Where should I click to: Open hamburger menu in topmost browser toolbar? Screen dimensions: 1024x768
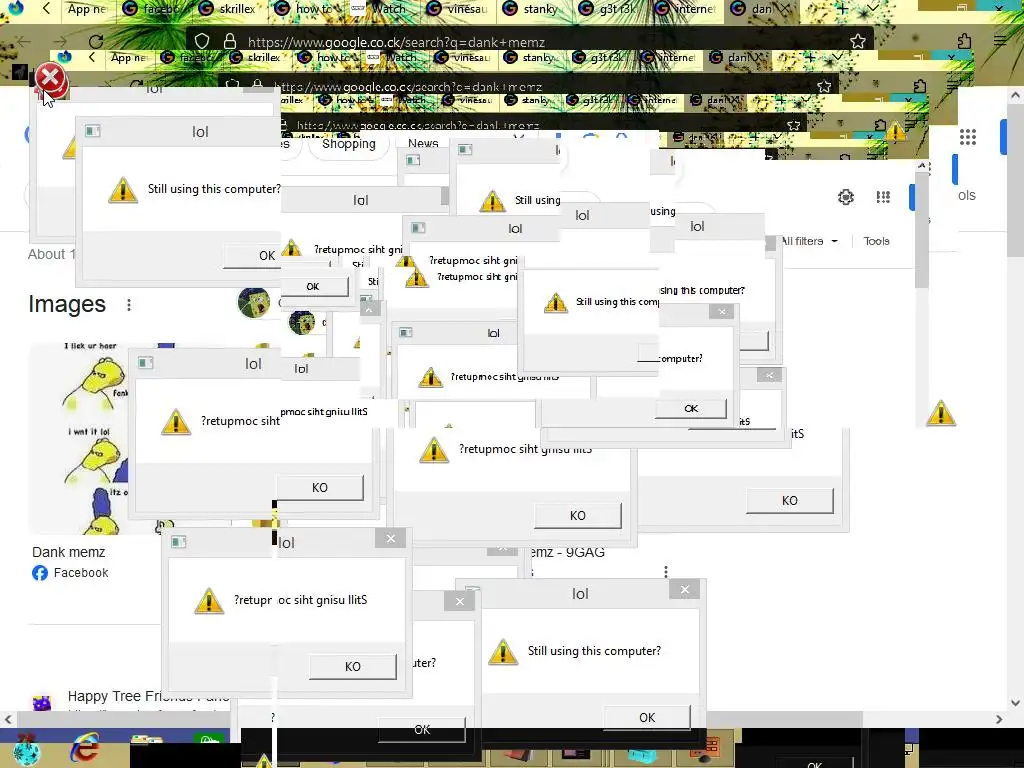coord(1000,40)
